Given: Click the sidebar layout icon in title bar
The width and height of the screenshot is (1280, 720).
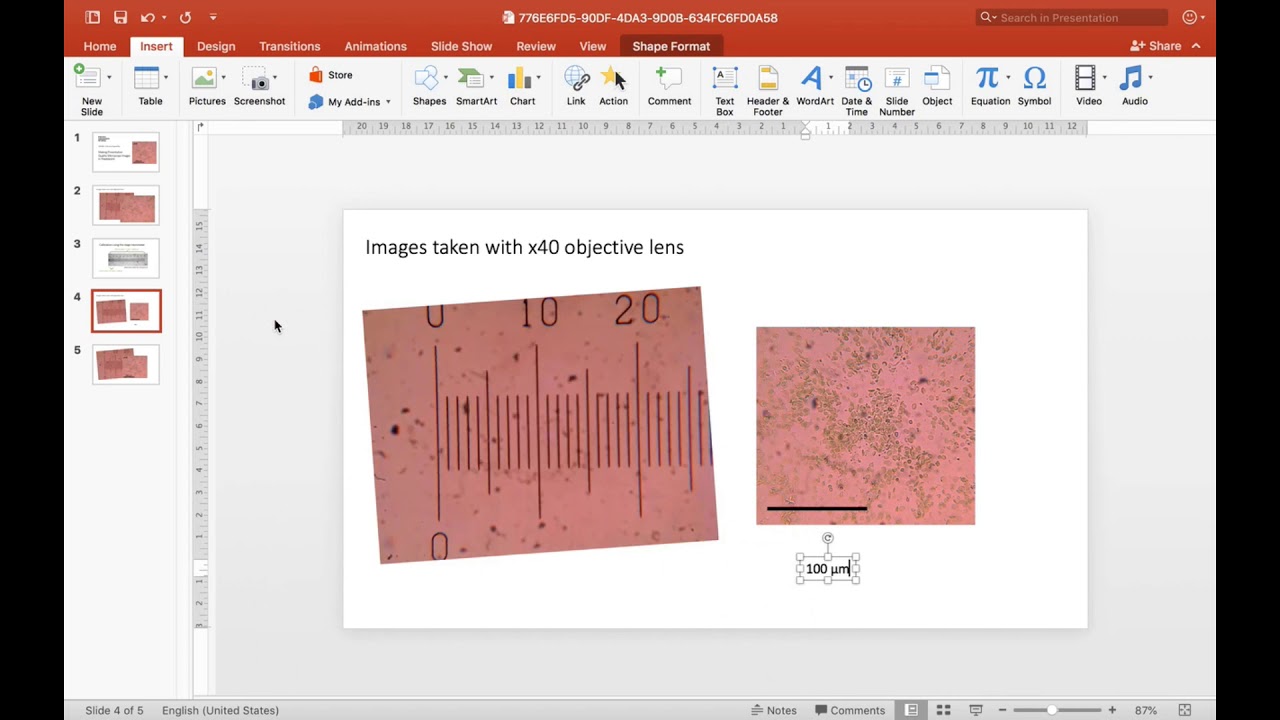Looking at the screenshot, I should 92,17.
